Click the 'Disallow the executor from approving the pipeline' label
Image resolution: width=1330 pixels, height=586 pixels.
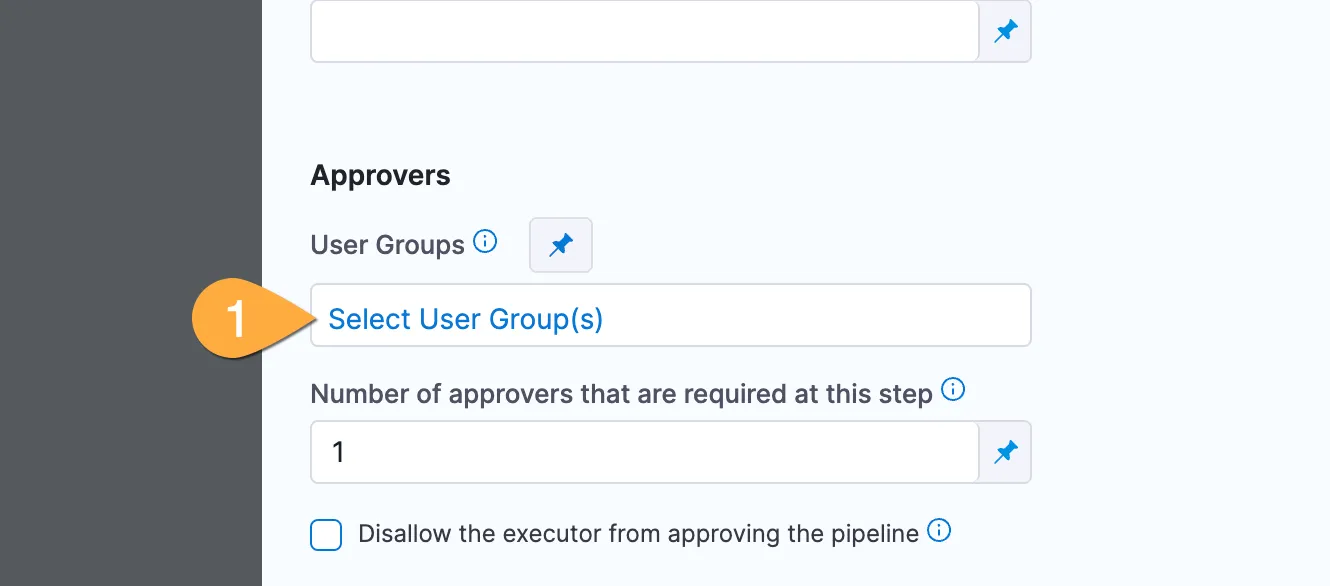637,534
